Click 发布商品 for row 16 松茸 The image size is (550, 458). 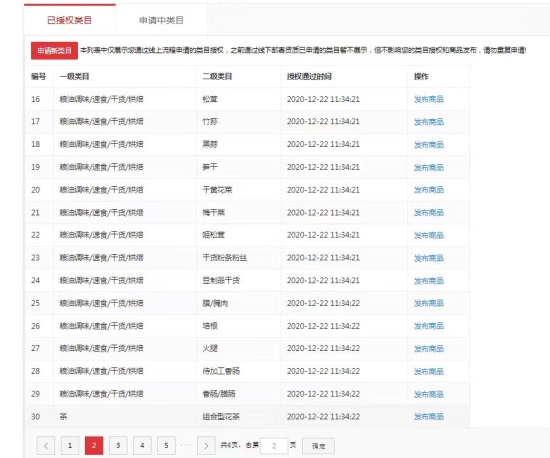coord(429,99)
